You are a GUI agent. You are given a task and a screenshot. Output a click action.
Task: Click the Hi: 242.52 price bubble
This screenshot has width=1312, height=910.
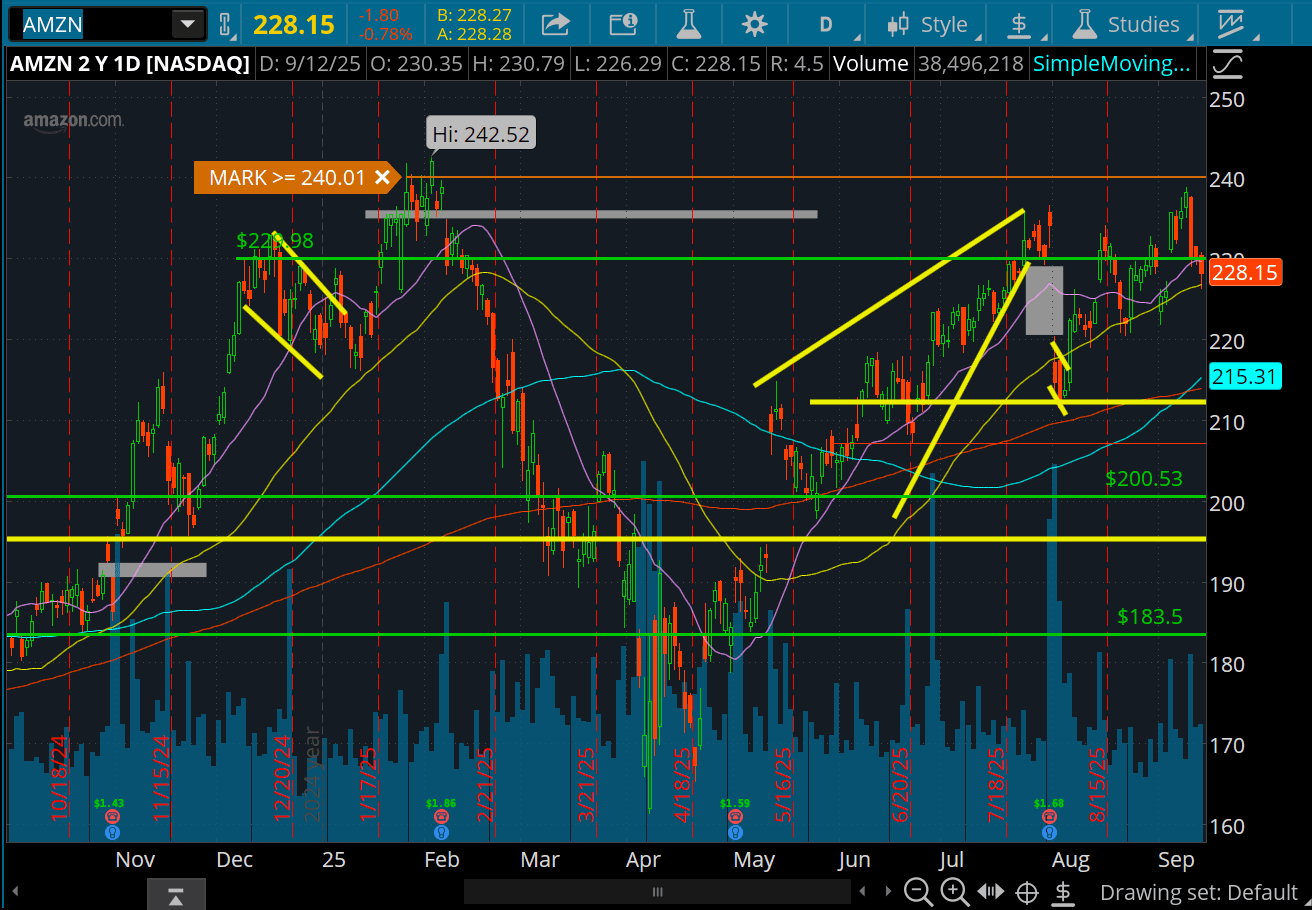(x=481, y=133)
